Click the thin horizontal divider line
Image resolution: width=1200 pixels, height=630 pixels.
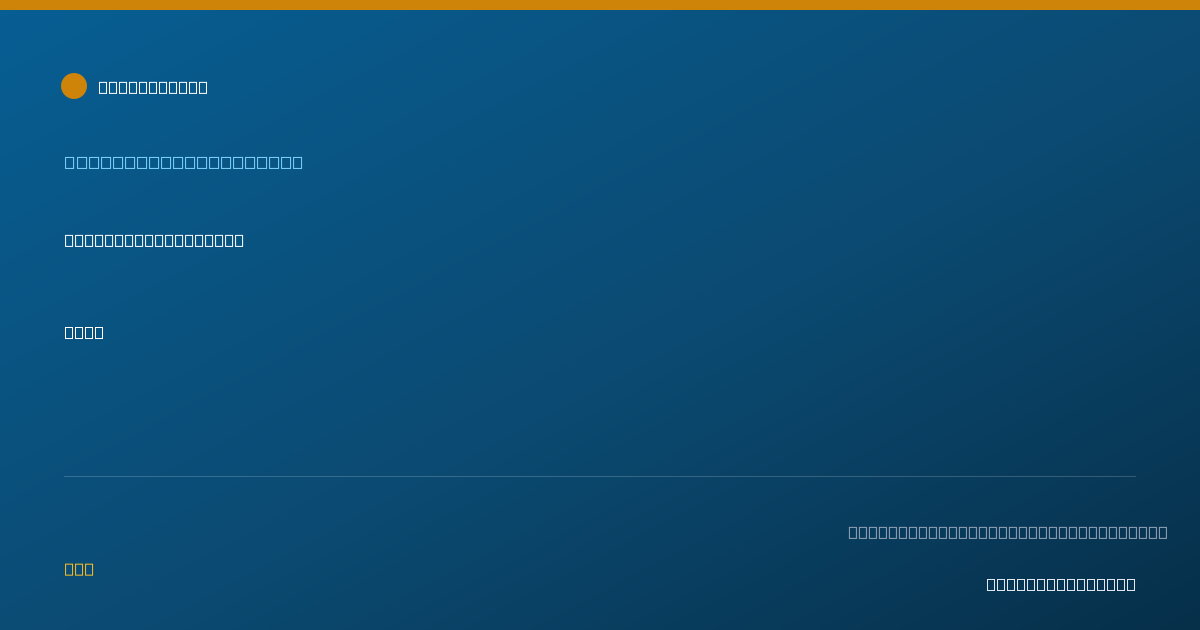coord(600,476)
